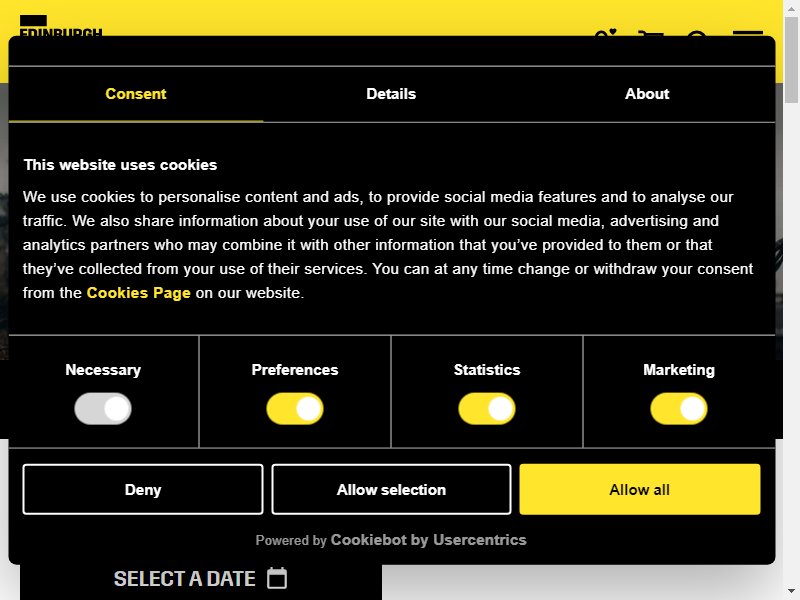The image size is (800, 600).
Task: Toggle off the Marketing cookies switch
Action: tap(679, 409)
